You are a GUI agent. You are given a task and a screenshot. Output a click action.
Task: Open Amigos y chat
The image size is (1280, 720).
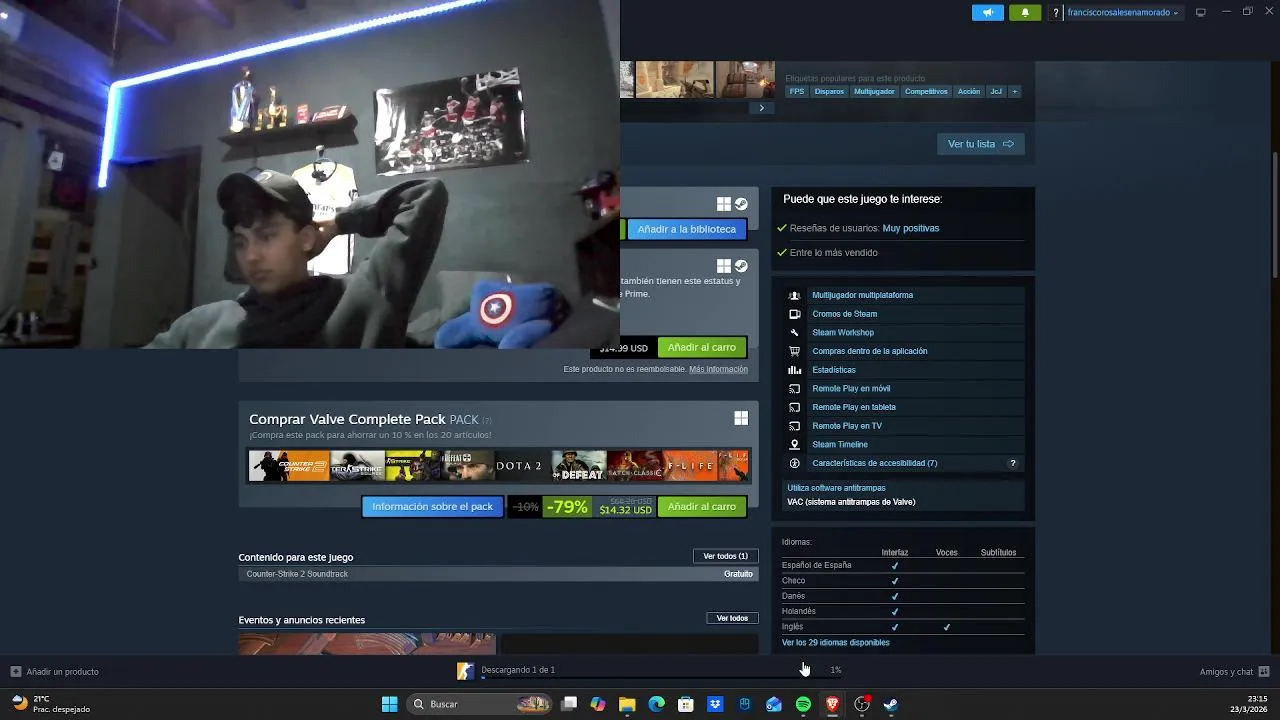[1234, 672]
